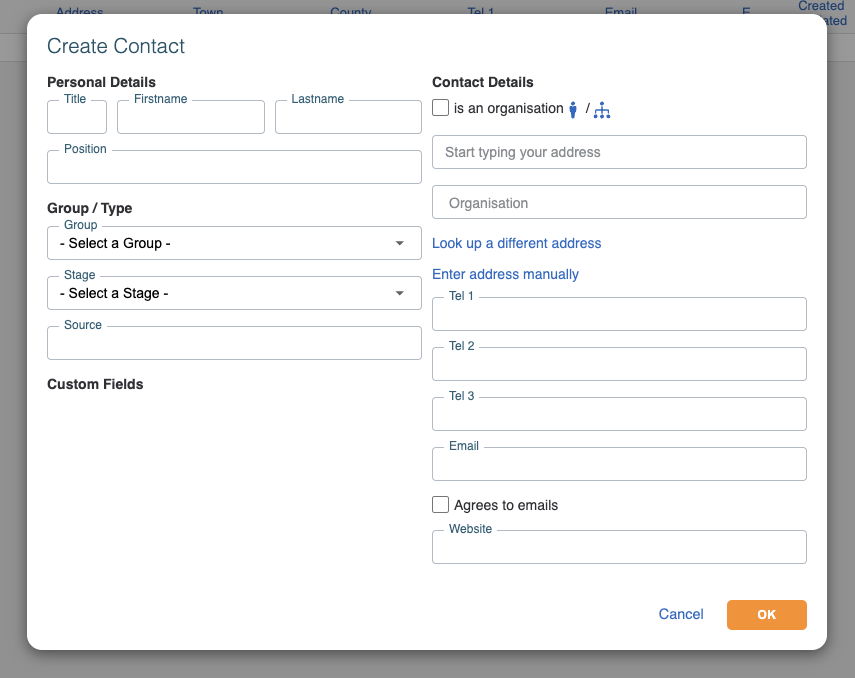
Task: Click the person icon beside organisation checkbox
Action: click(x=573, y=110)
